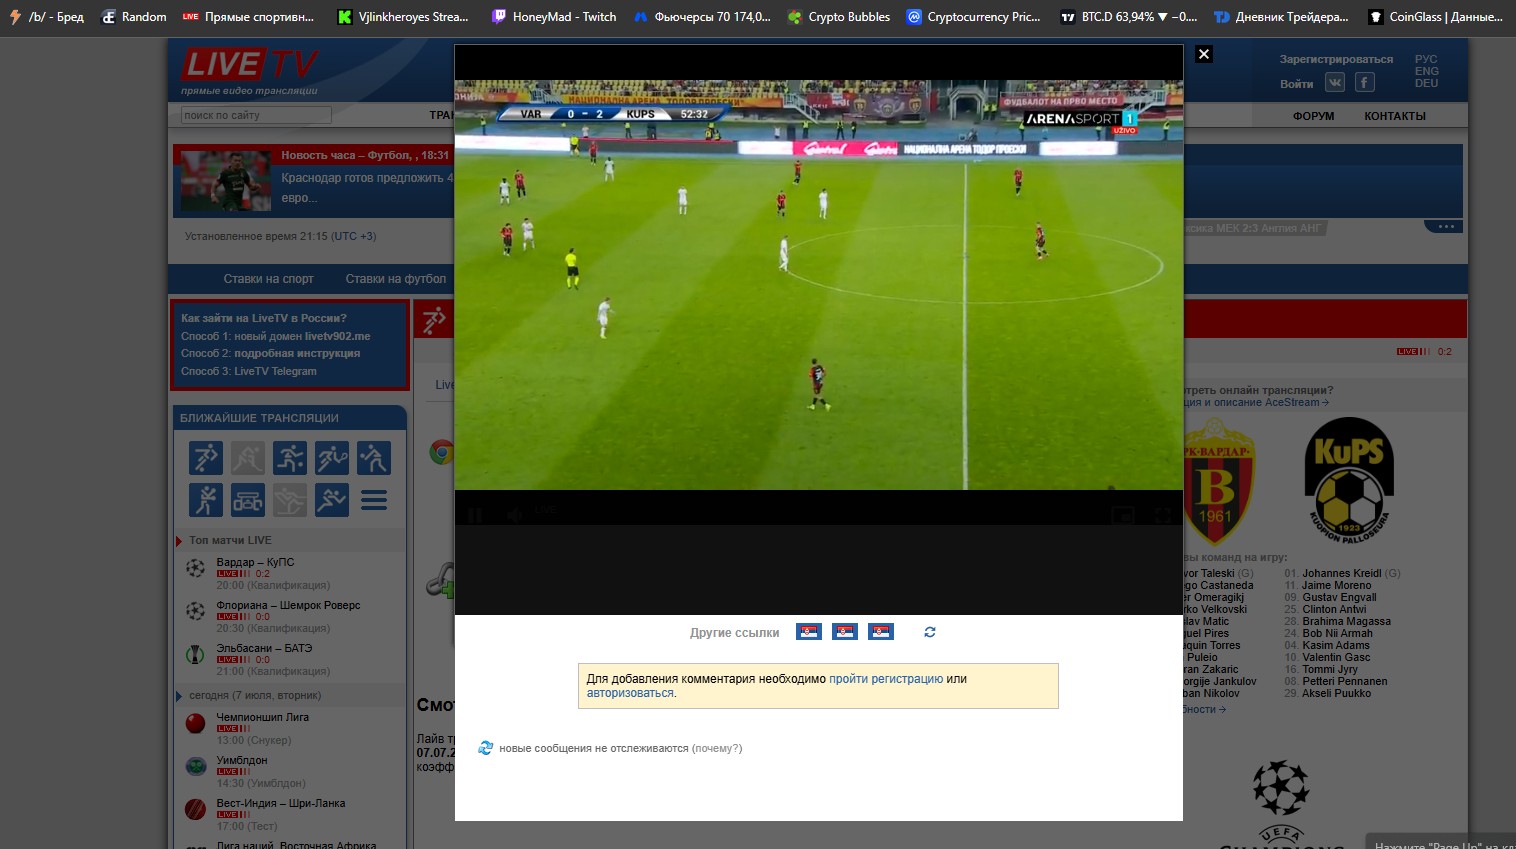Open the UEFA Champions League logo

[1281, 804]
